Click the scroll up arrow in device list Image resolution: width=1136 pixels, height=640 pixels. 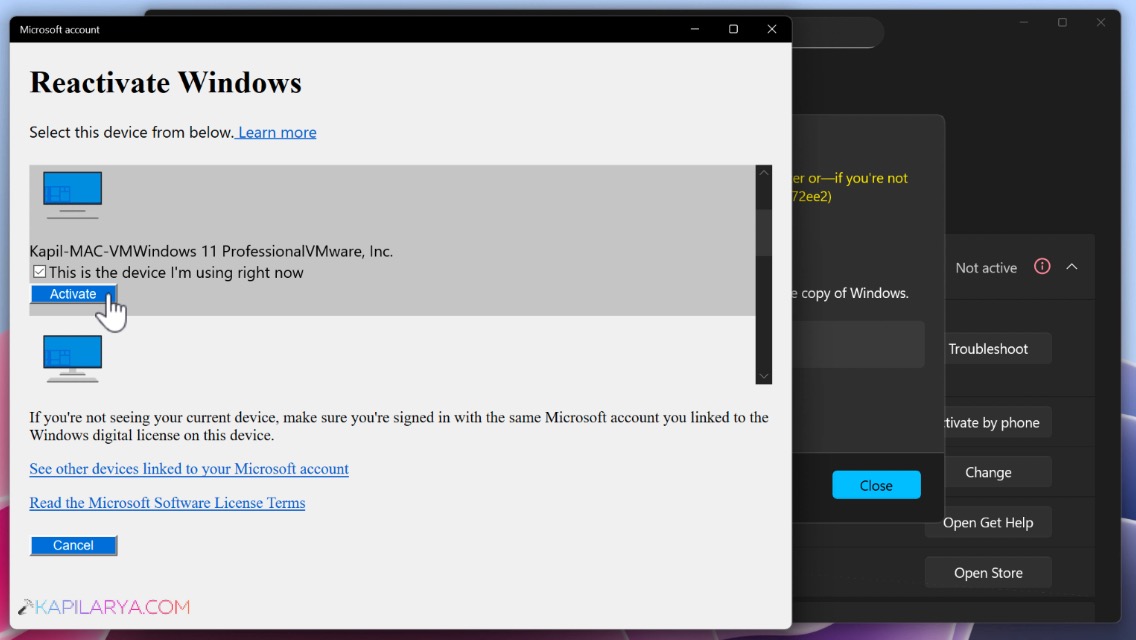763,172
